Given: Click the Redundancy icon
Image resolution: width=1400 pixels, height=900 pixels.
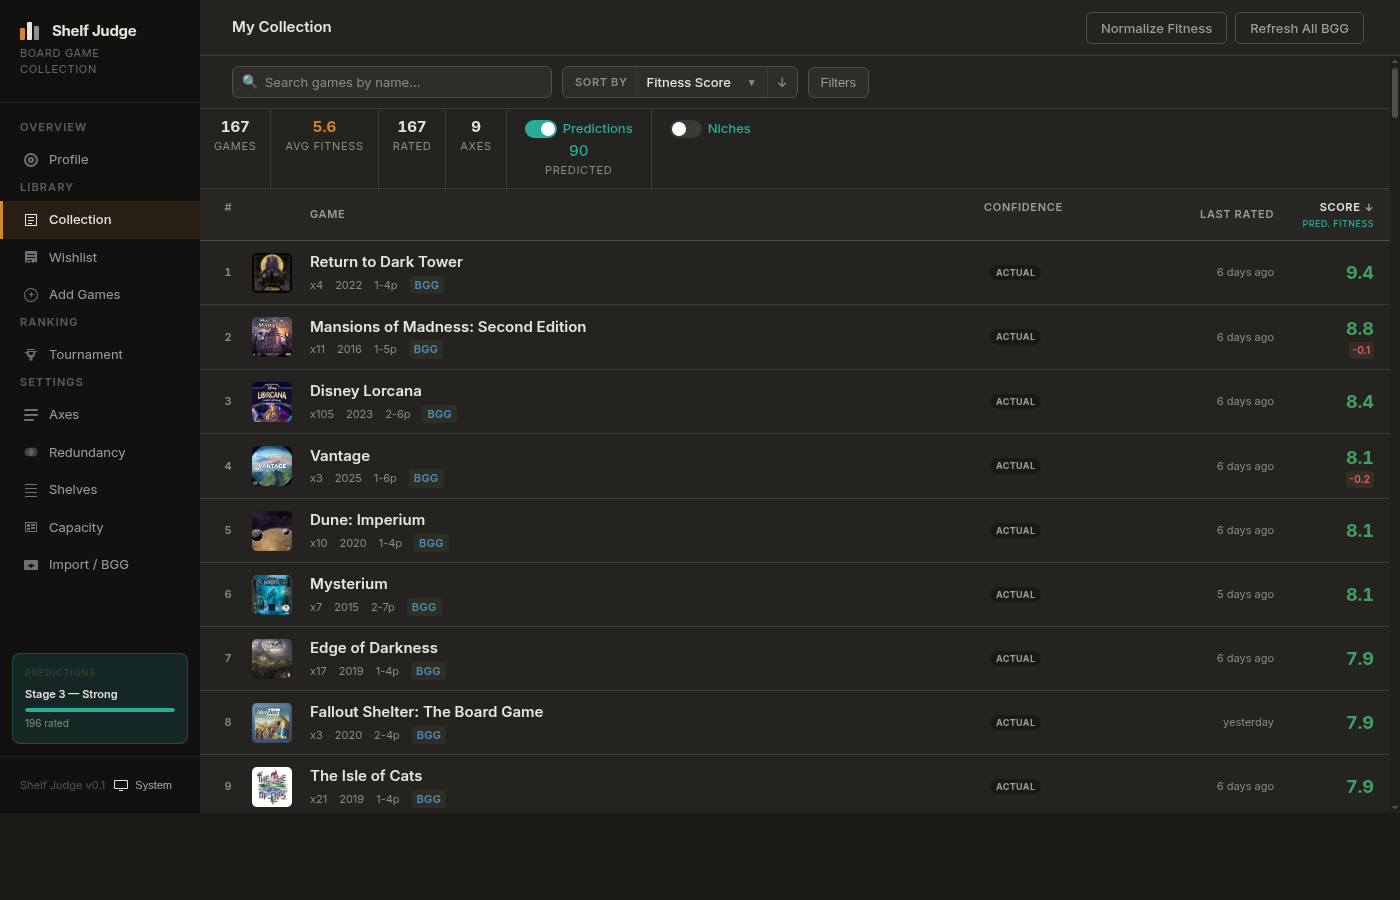Looking at the screenshot, I should point(31,452).
